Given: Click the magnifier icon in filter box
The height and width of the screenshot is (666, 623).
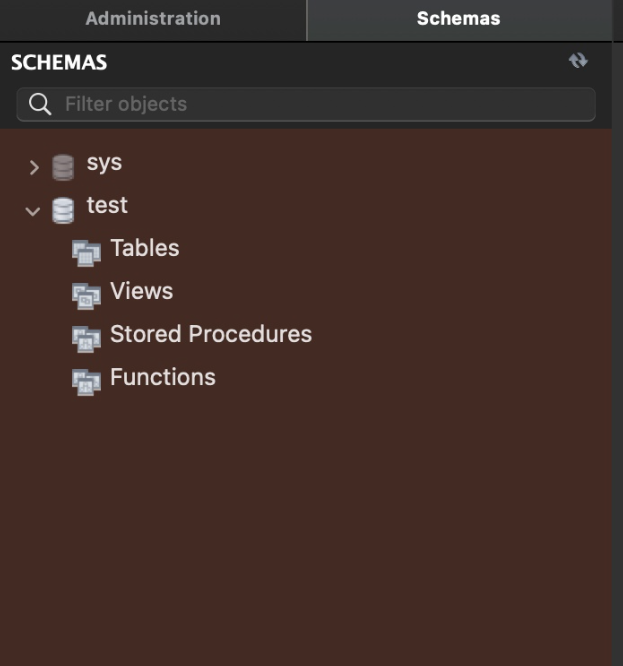Looking at the screenshot, I should [40, 104].
